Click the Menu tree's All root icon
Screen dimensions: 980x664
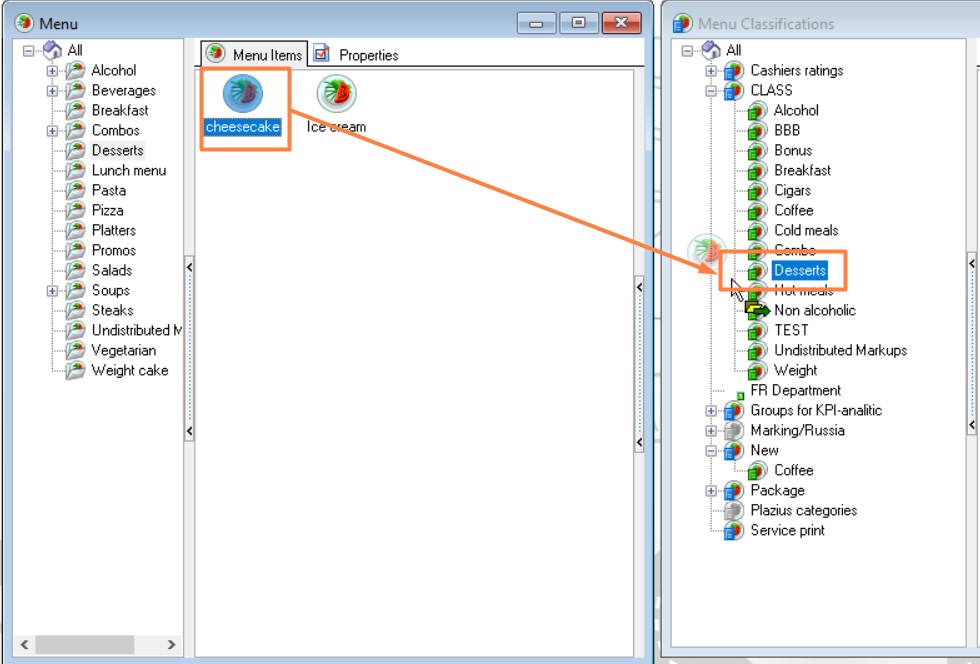pyautogui.click(x=52, y=50)
